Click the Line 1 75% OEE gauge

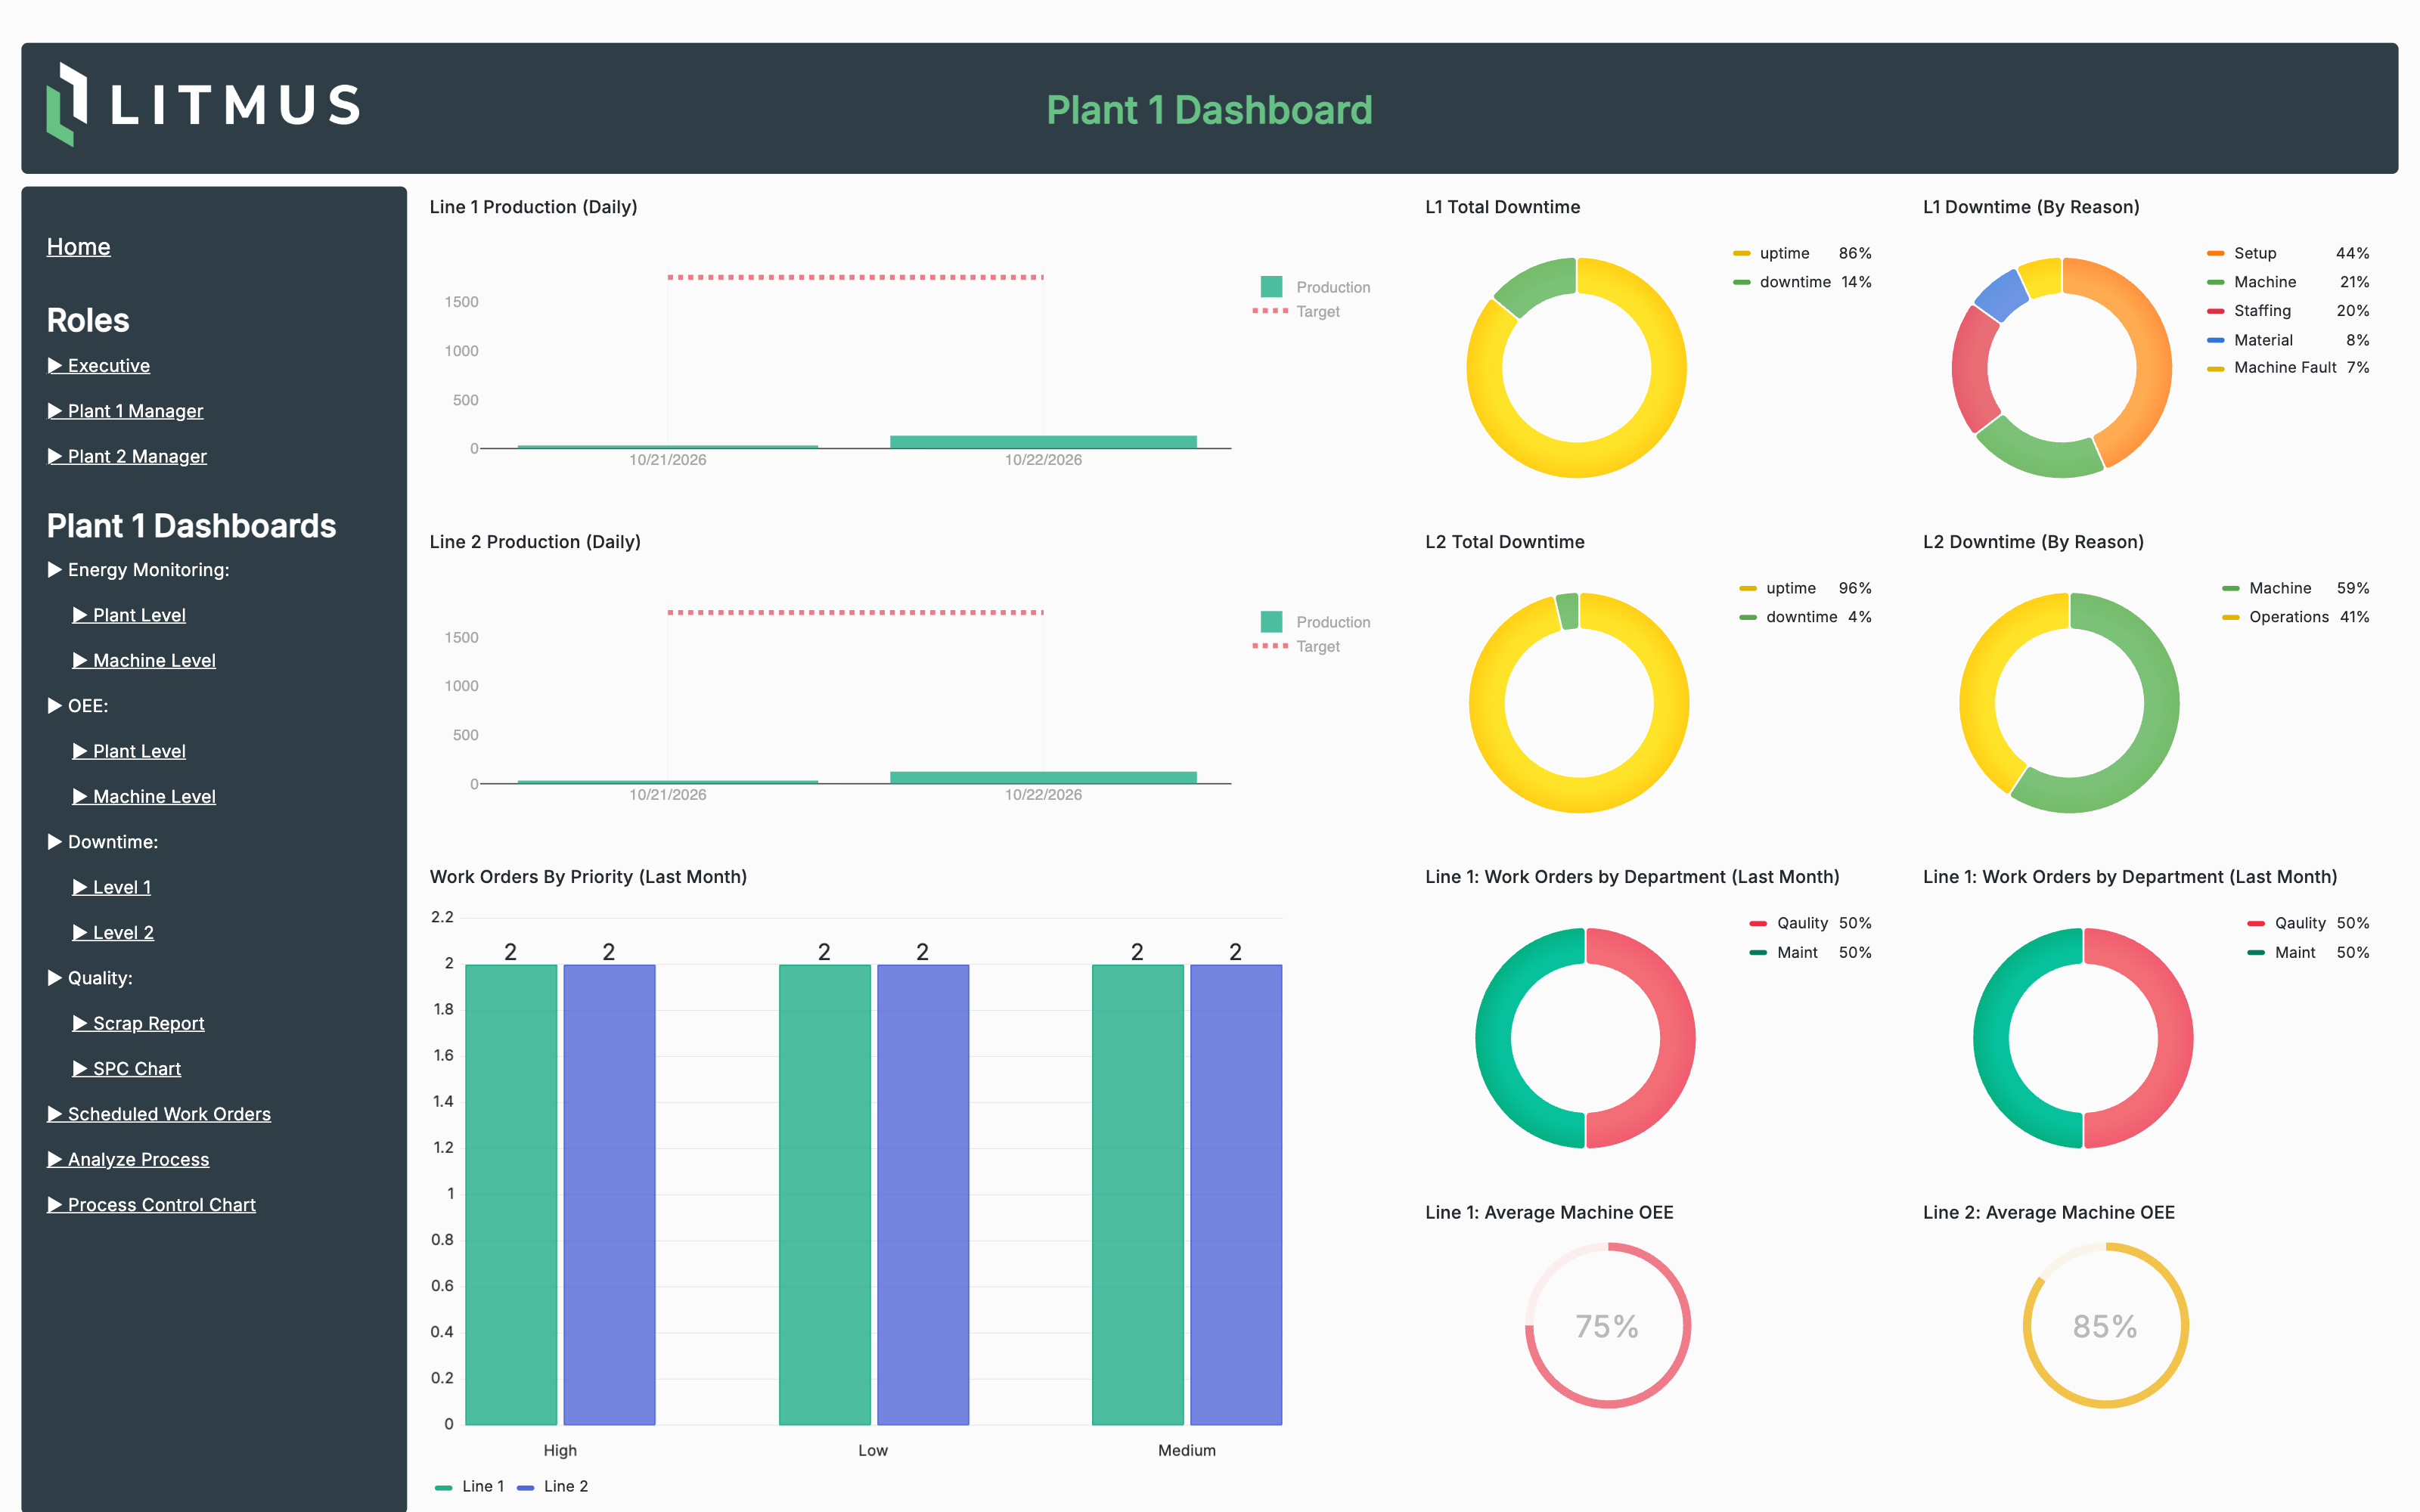point(1607,1325)
